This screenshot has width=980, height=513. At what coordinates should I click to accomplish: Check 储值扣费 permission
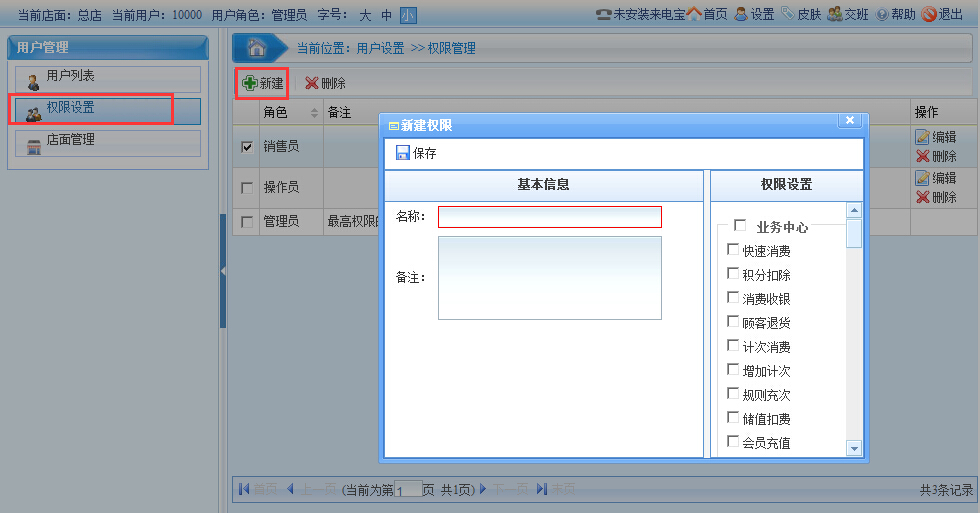coord(733,417)
